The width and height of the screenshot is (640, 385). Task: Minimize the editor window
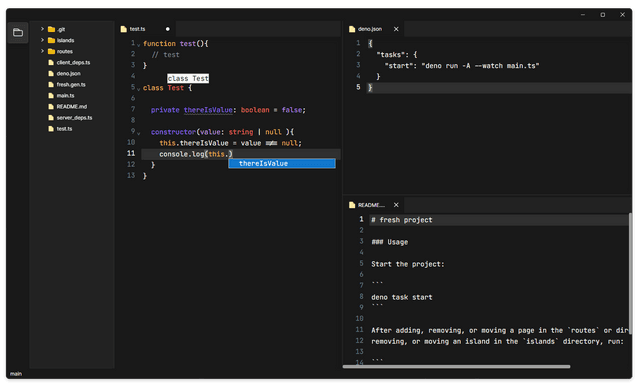point(583,15)
